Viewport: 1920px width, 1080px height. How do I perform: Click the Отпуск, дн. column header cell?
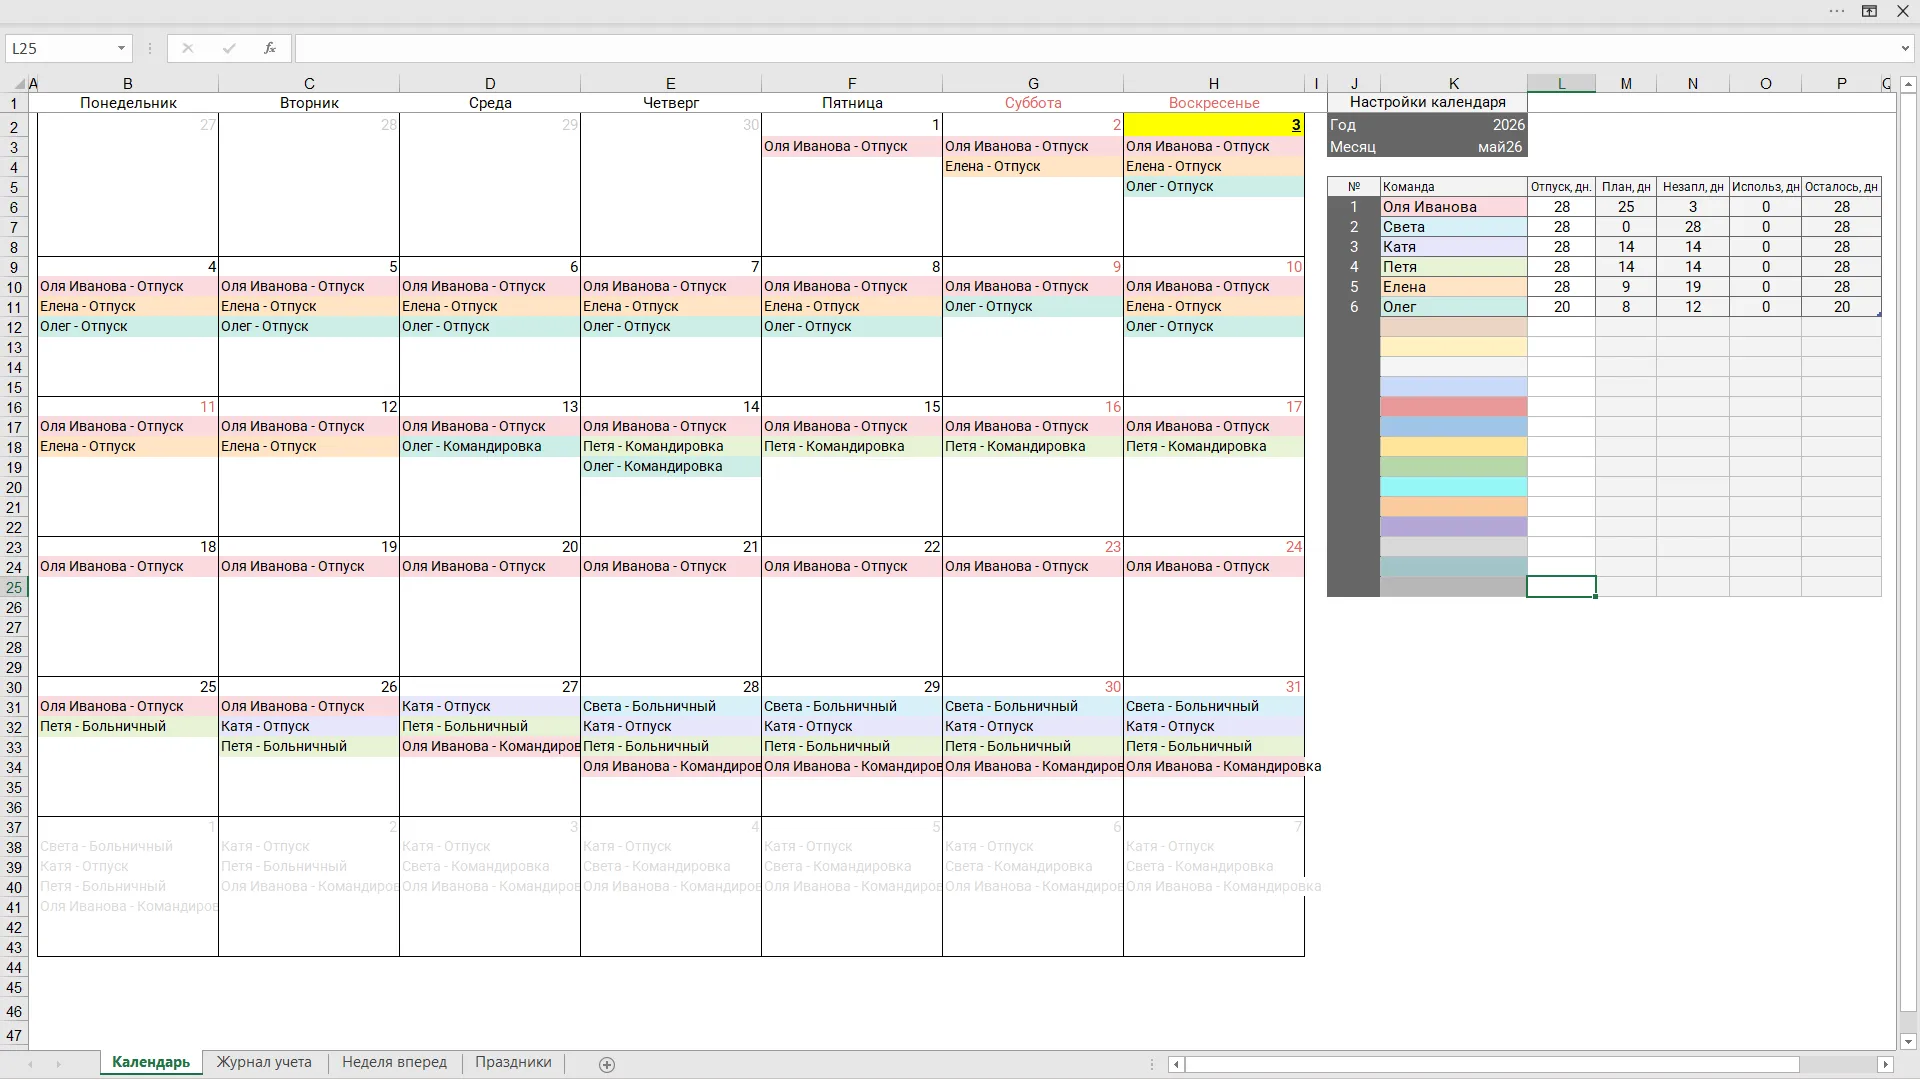[1561, 187]
